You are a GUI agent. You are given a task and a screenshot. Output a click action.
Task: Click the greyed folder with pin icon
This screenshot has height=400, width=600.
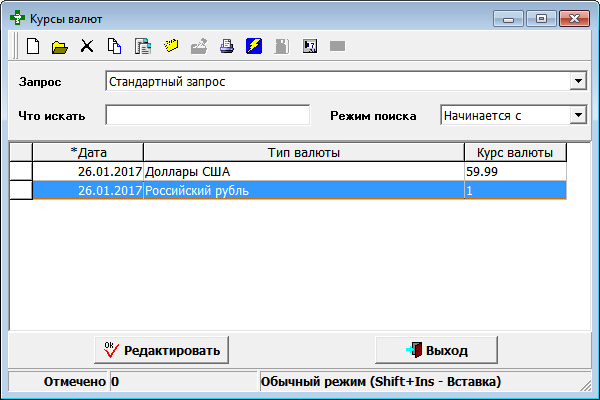click(x=199, y=46)
